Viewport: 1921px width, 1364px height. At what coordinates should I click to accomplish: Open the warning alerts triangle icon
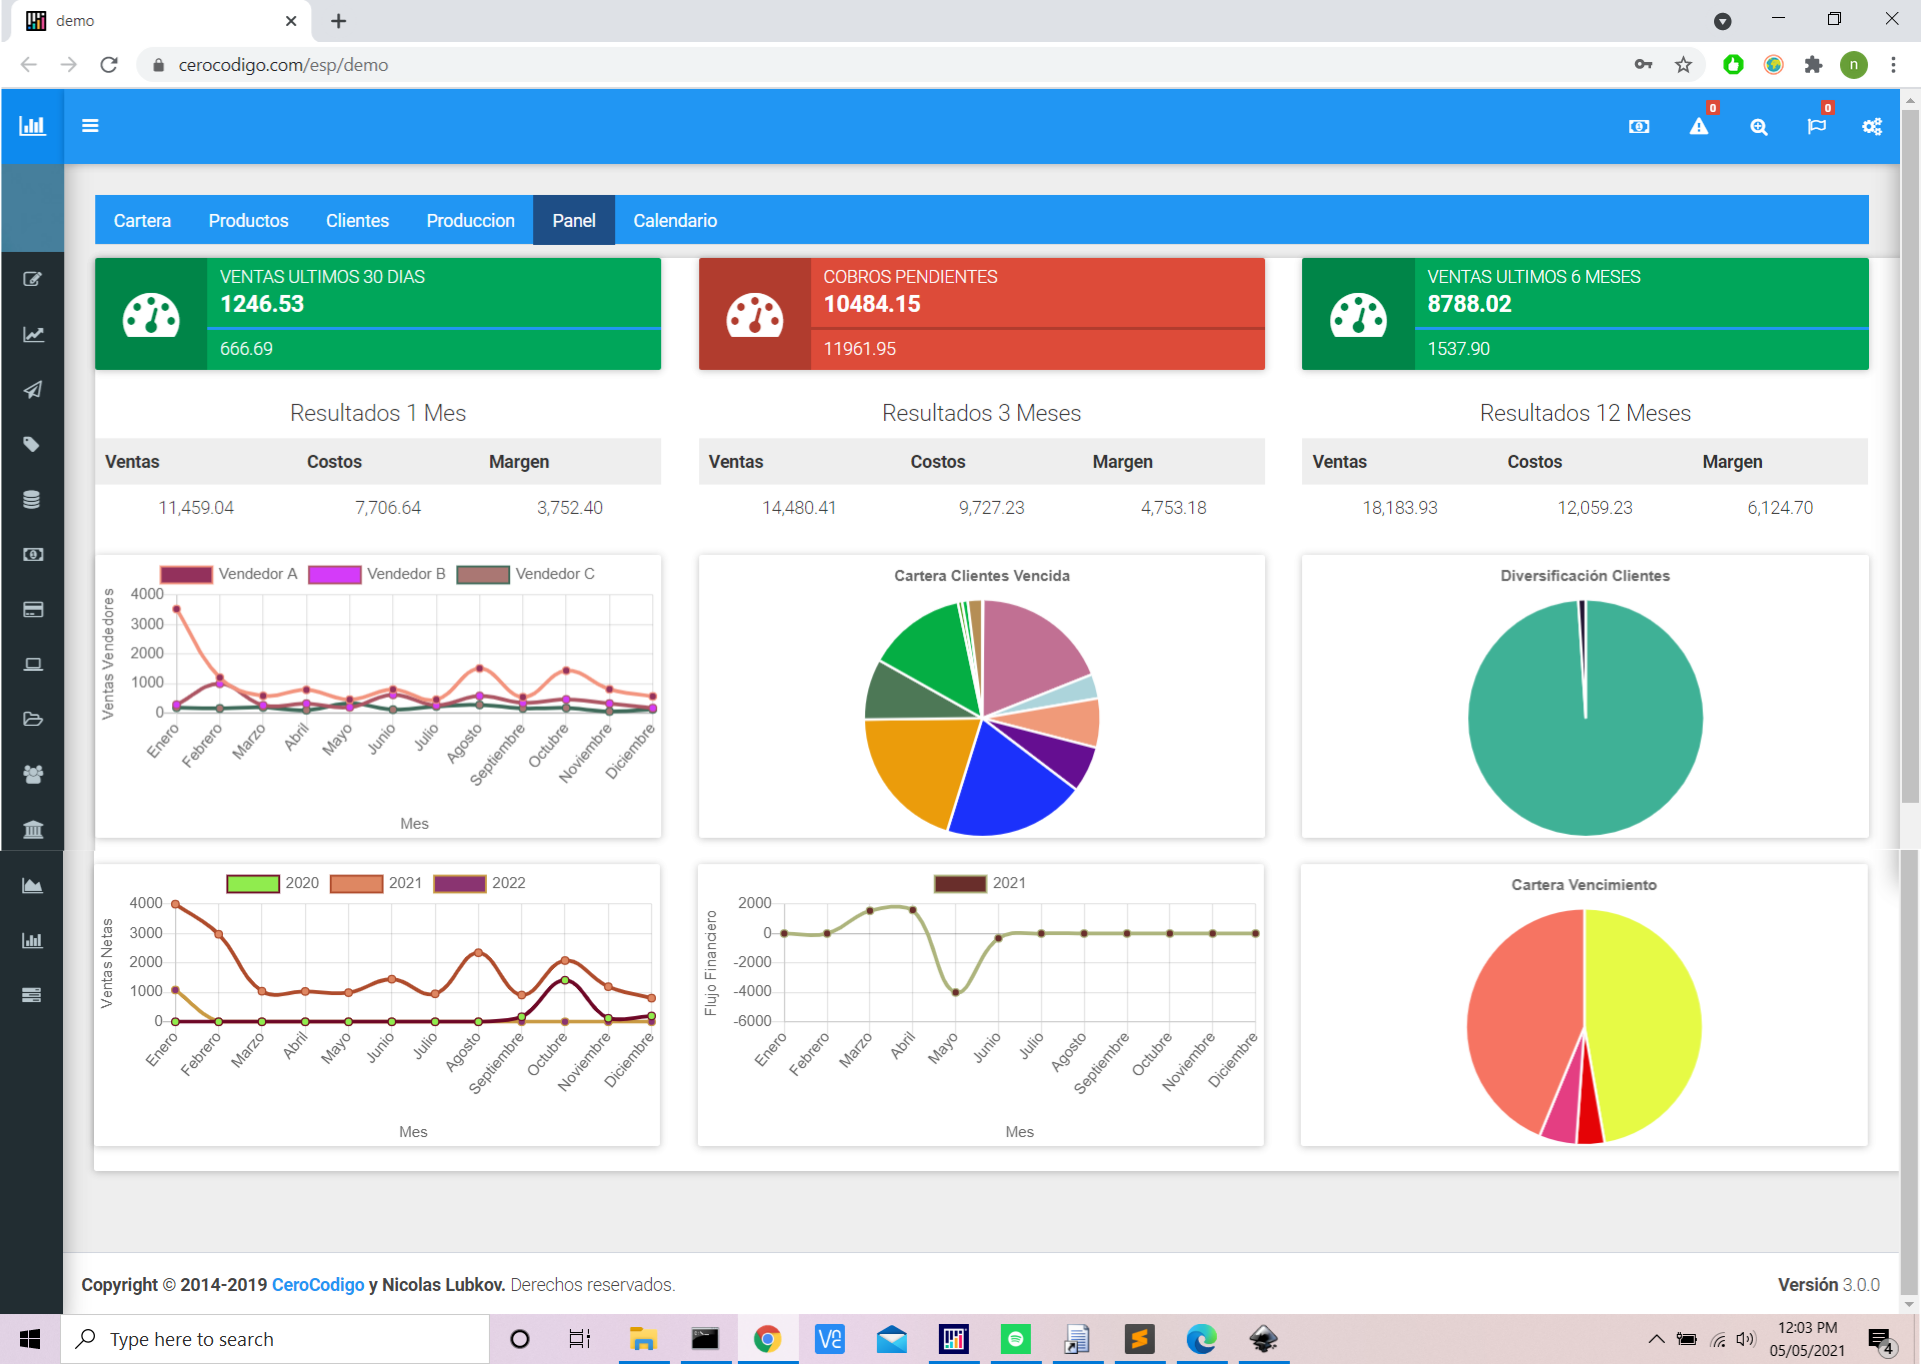click(x=1698, y=127)
